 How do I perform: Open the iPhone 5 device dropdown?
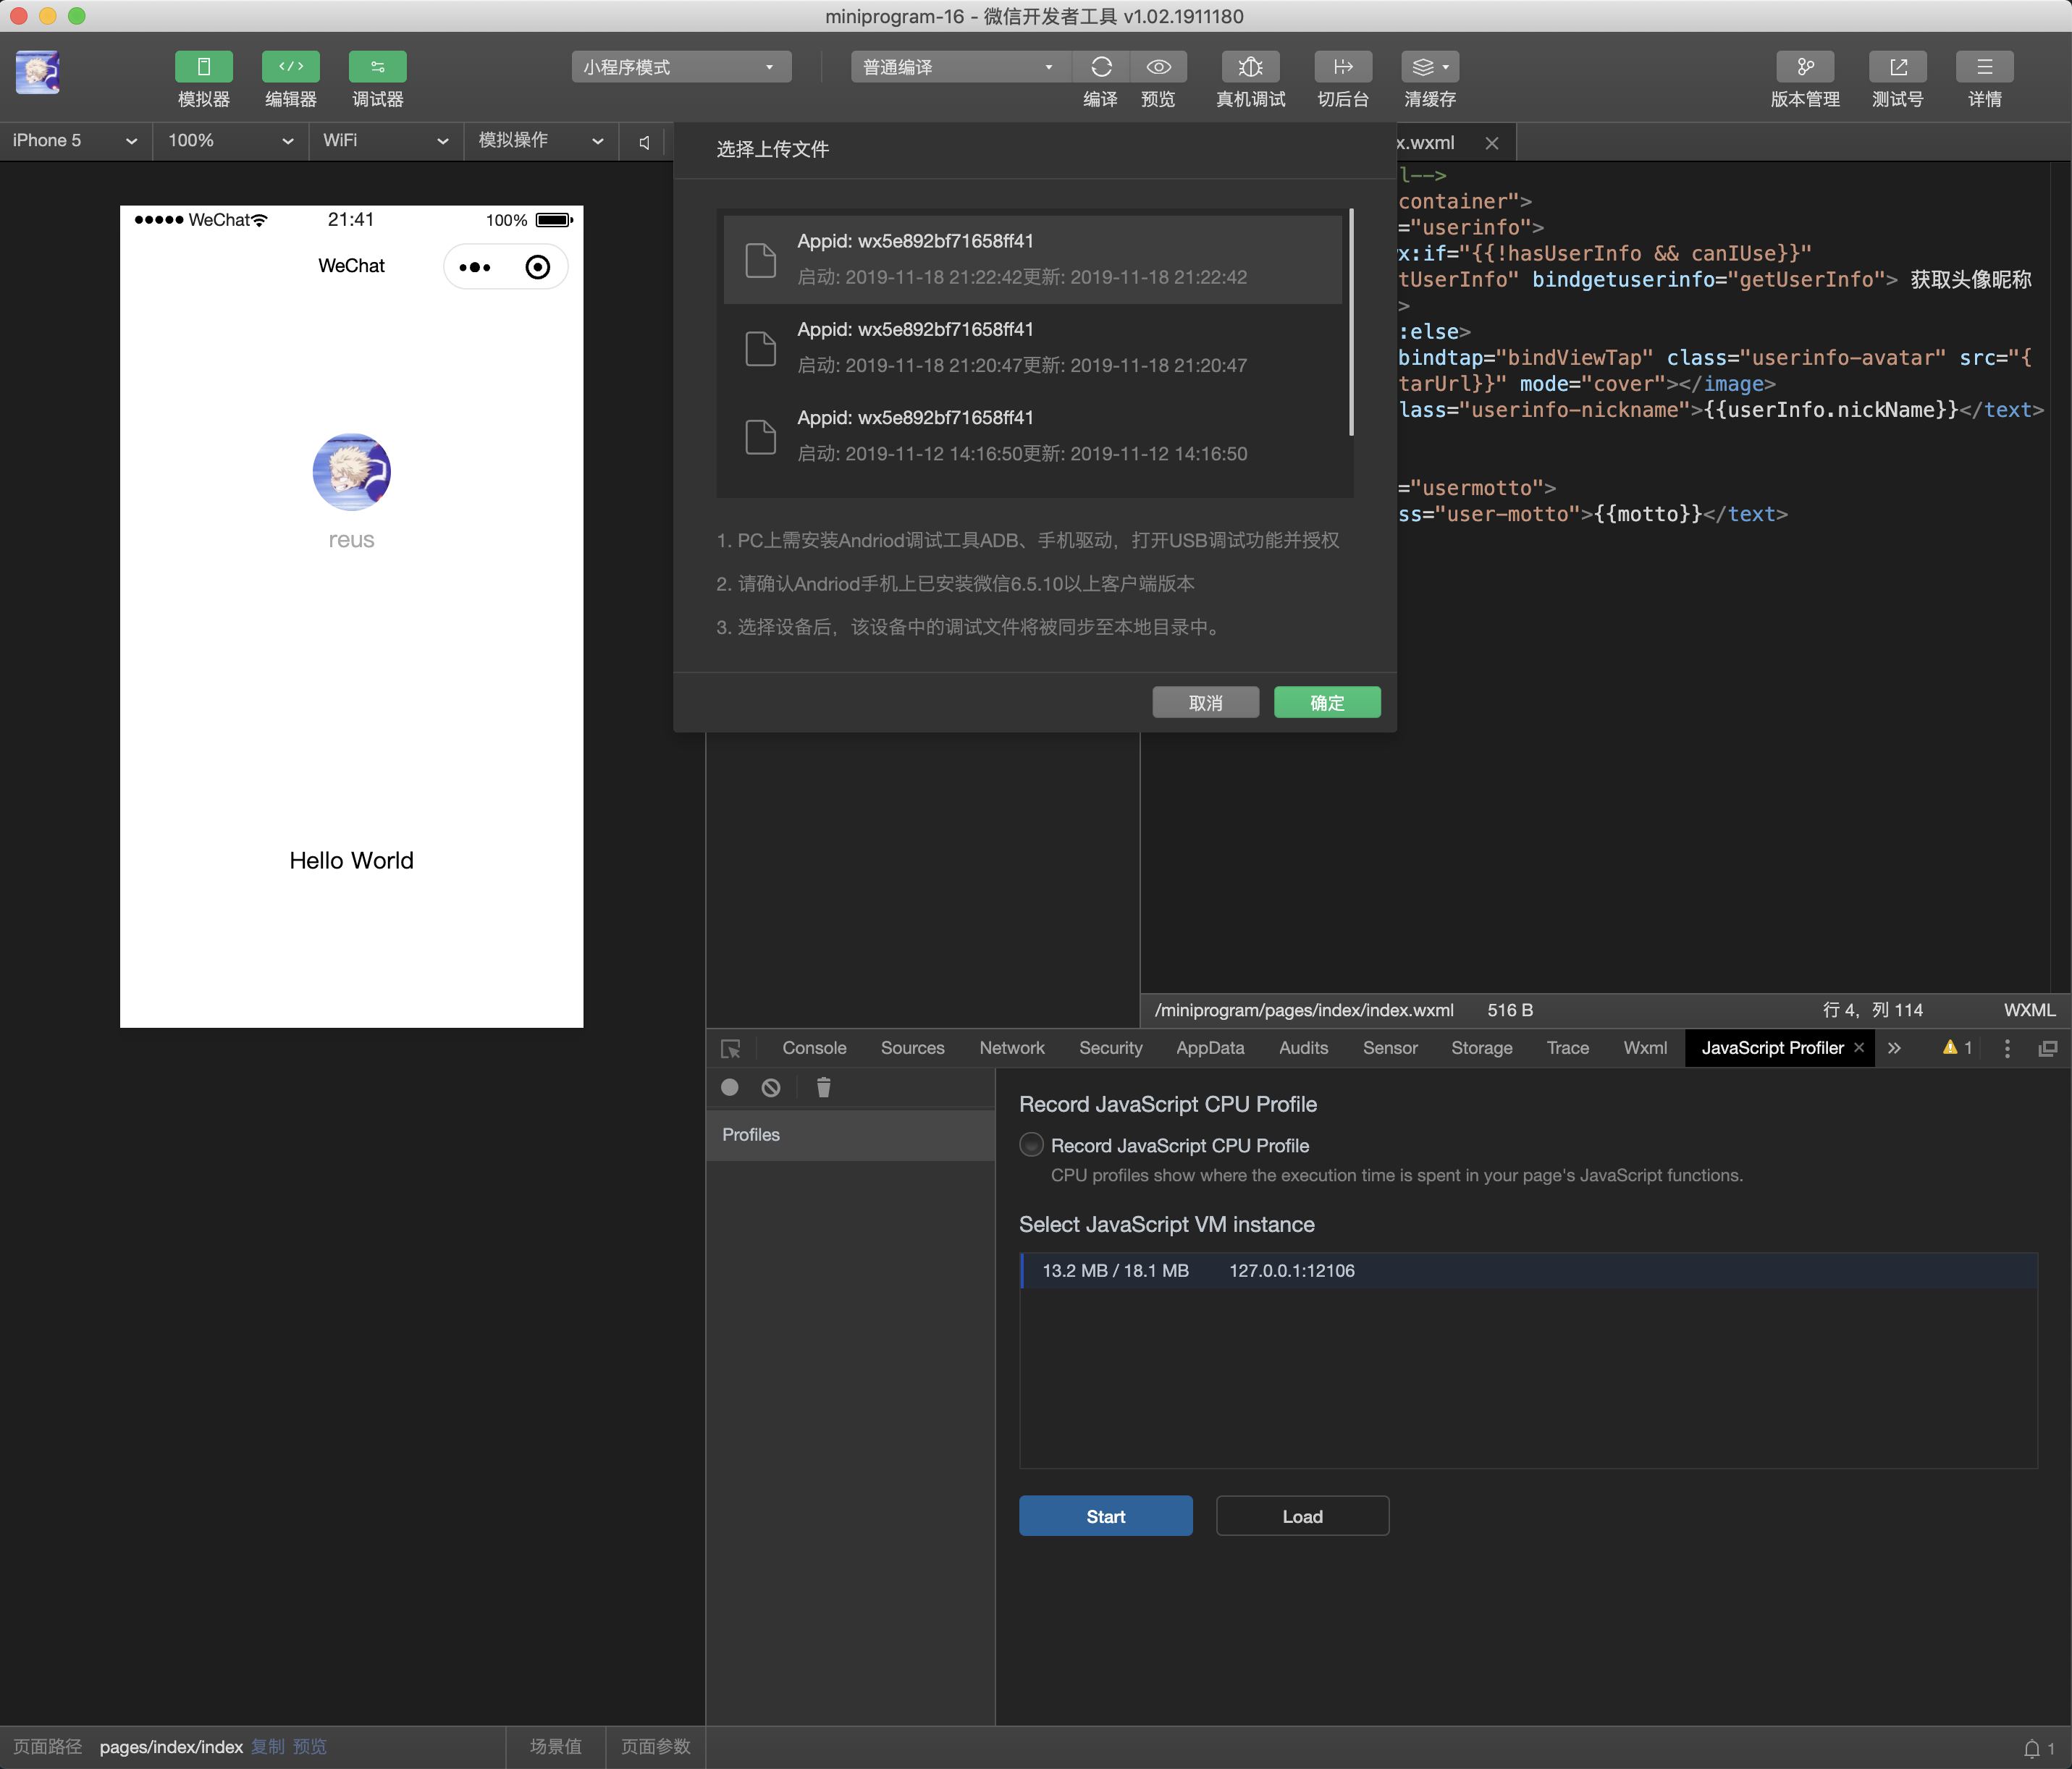(75, 141)
